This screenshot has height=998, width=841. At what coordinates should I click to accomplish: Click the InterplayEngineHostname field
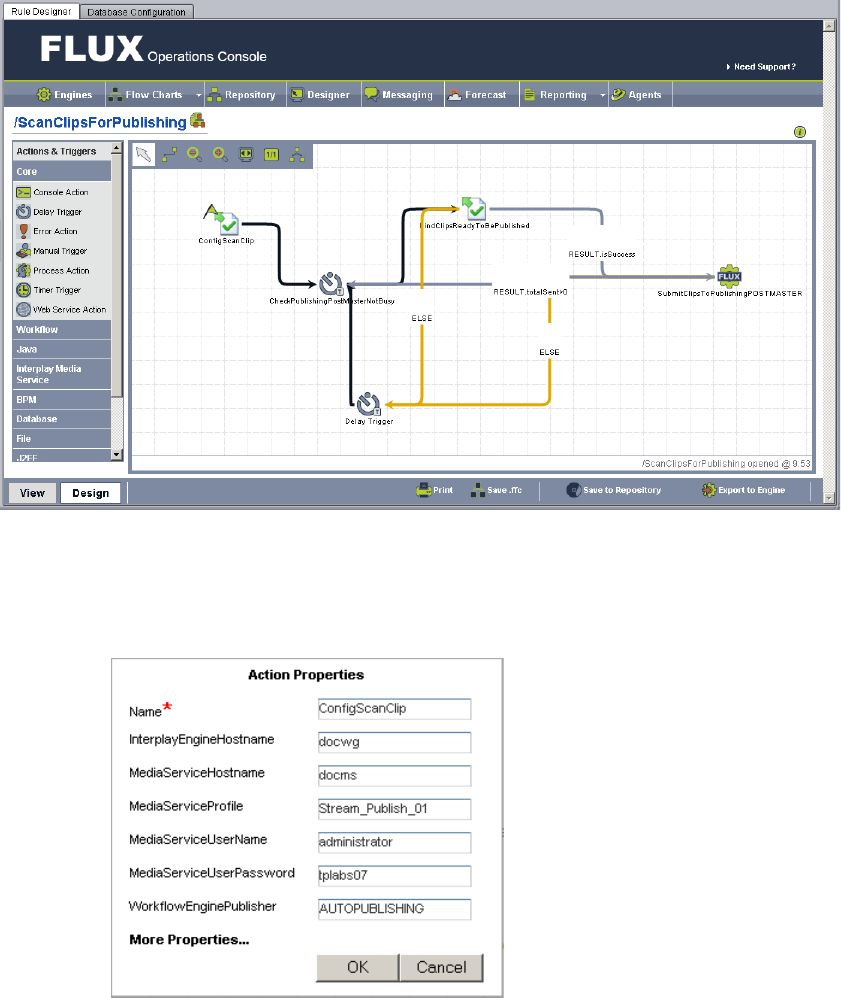click(395, 742)
